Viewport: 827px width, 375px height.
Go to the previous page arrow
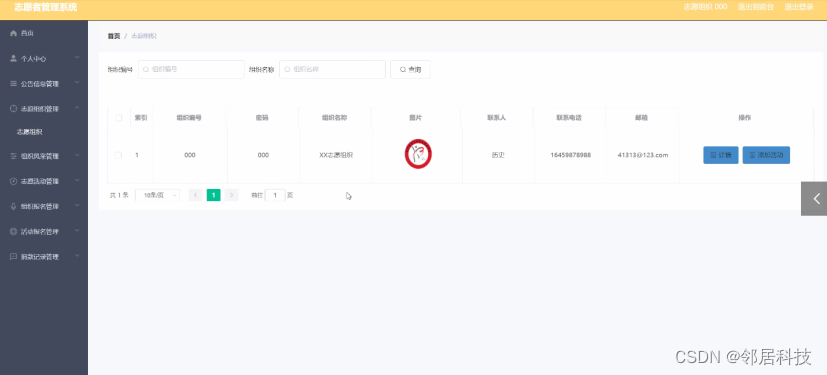pos(196,195)
